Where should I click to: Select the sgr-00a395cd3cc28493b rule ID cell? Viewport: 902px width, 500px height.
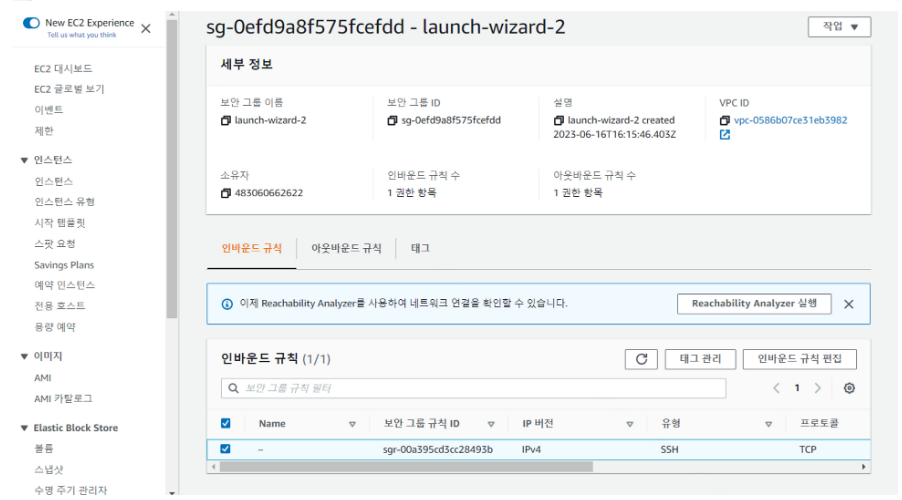coord(438,450)
